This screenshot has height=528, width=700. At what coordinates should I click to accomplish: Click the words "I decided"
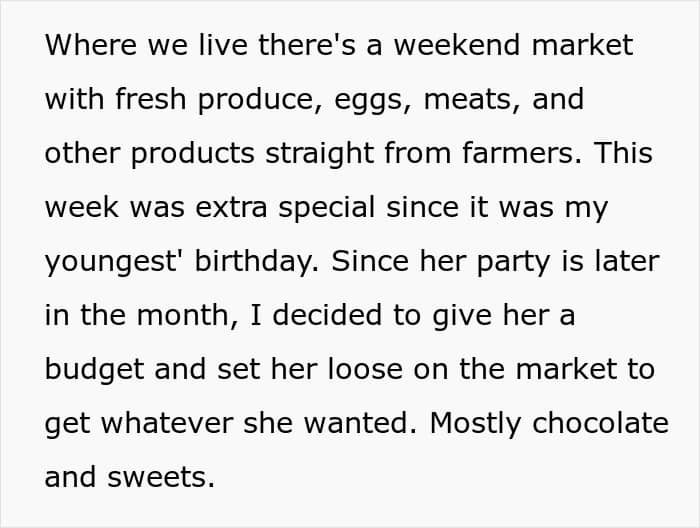coord(316,315)
